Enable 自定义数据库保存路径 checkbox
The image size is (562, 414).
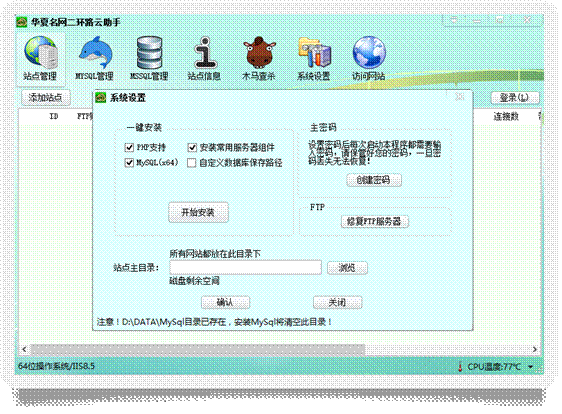(192, 163)
